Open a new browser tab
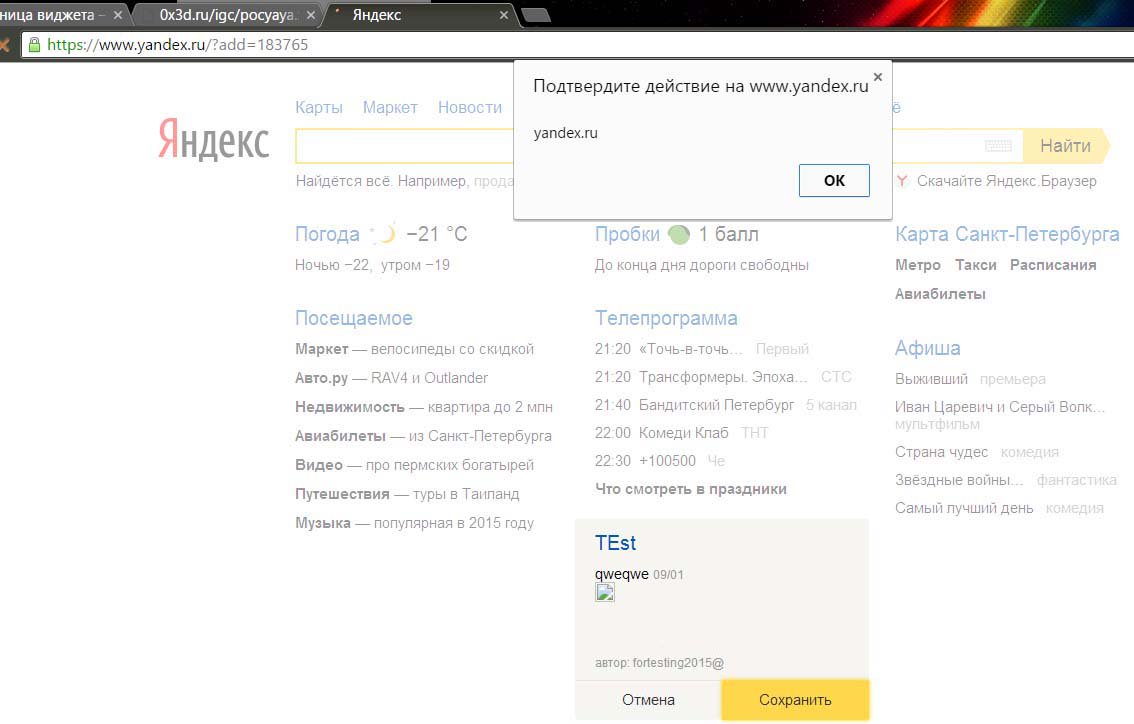 coord(536,15)
